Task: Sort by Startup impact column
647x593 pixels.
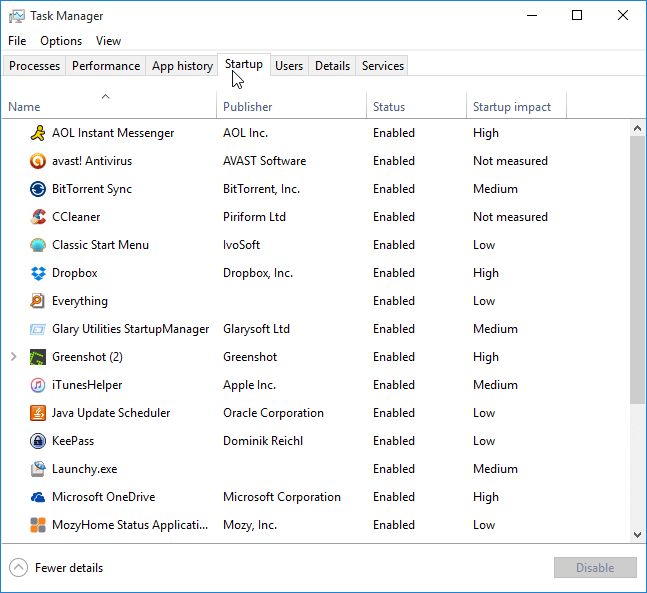Action: click(x=512, y=107)
